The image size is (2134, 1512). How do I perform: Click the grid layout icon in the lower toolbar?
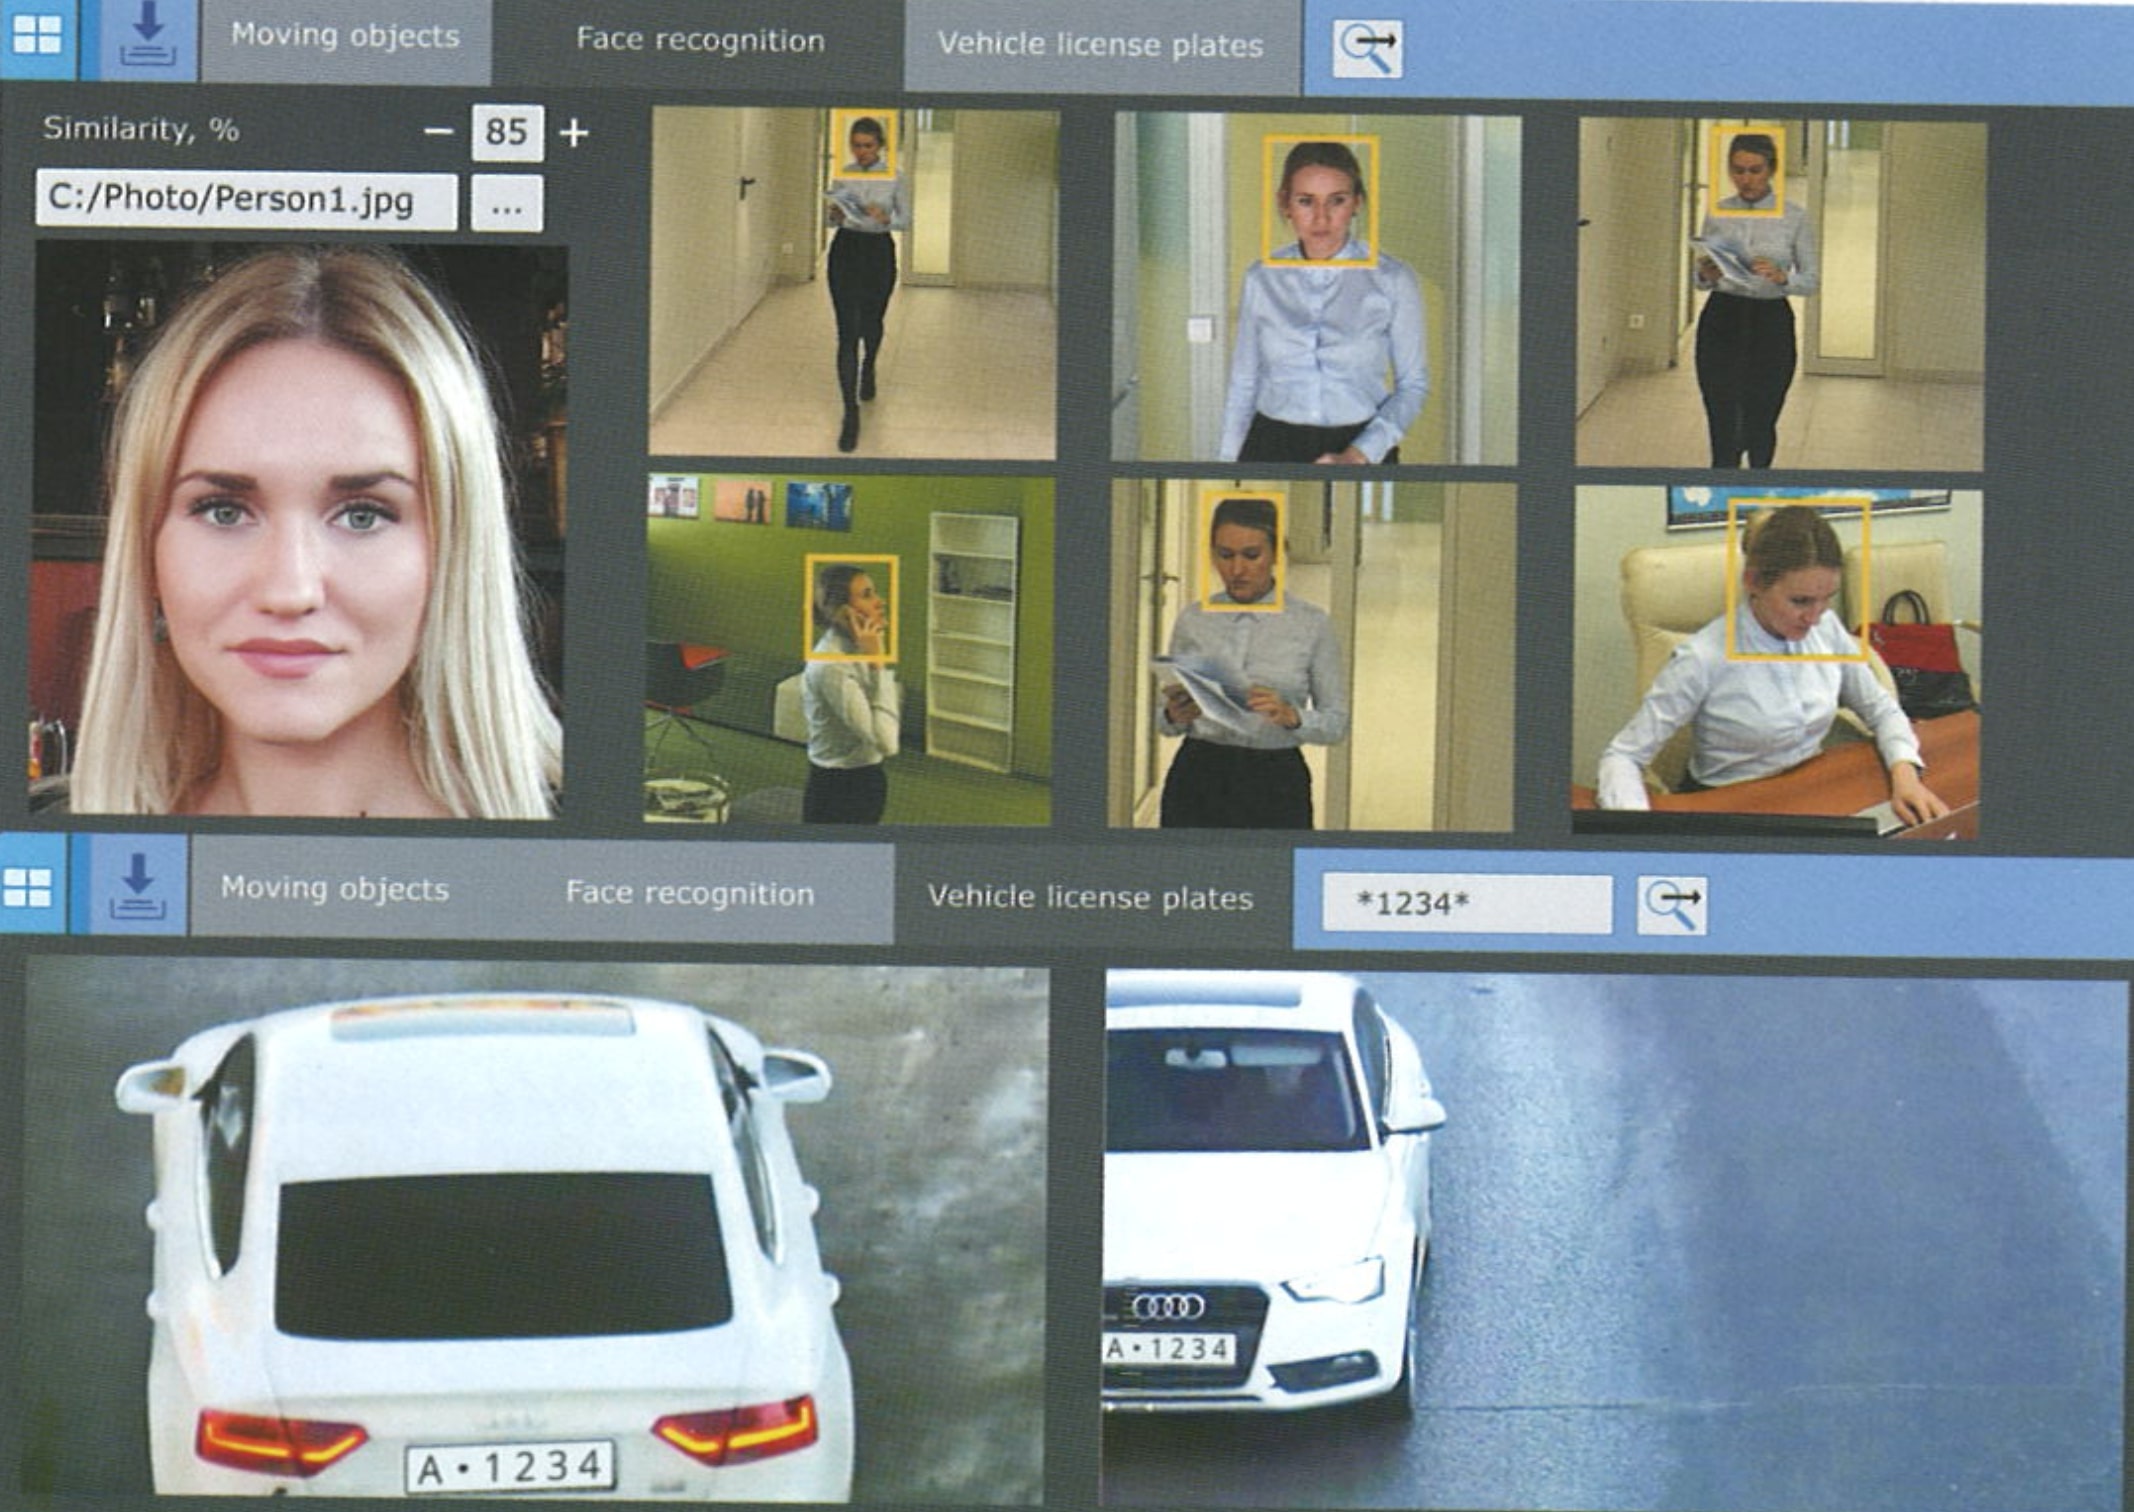29,887
